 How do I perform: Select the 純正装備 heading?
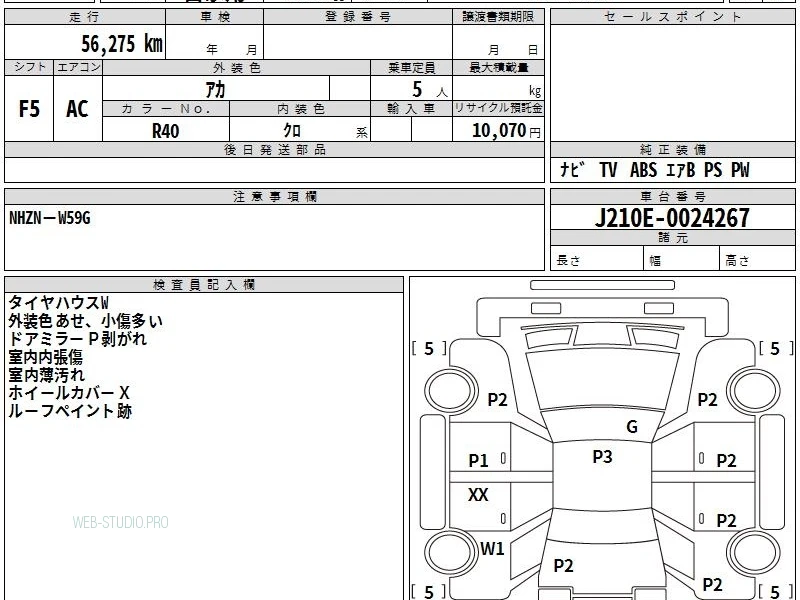tap(672, 149)
